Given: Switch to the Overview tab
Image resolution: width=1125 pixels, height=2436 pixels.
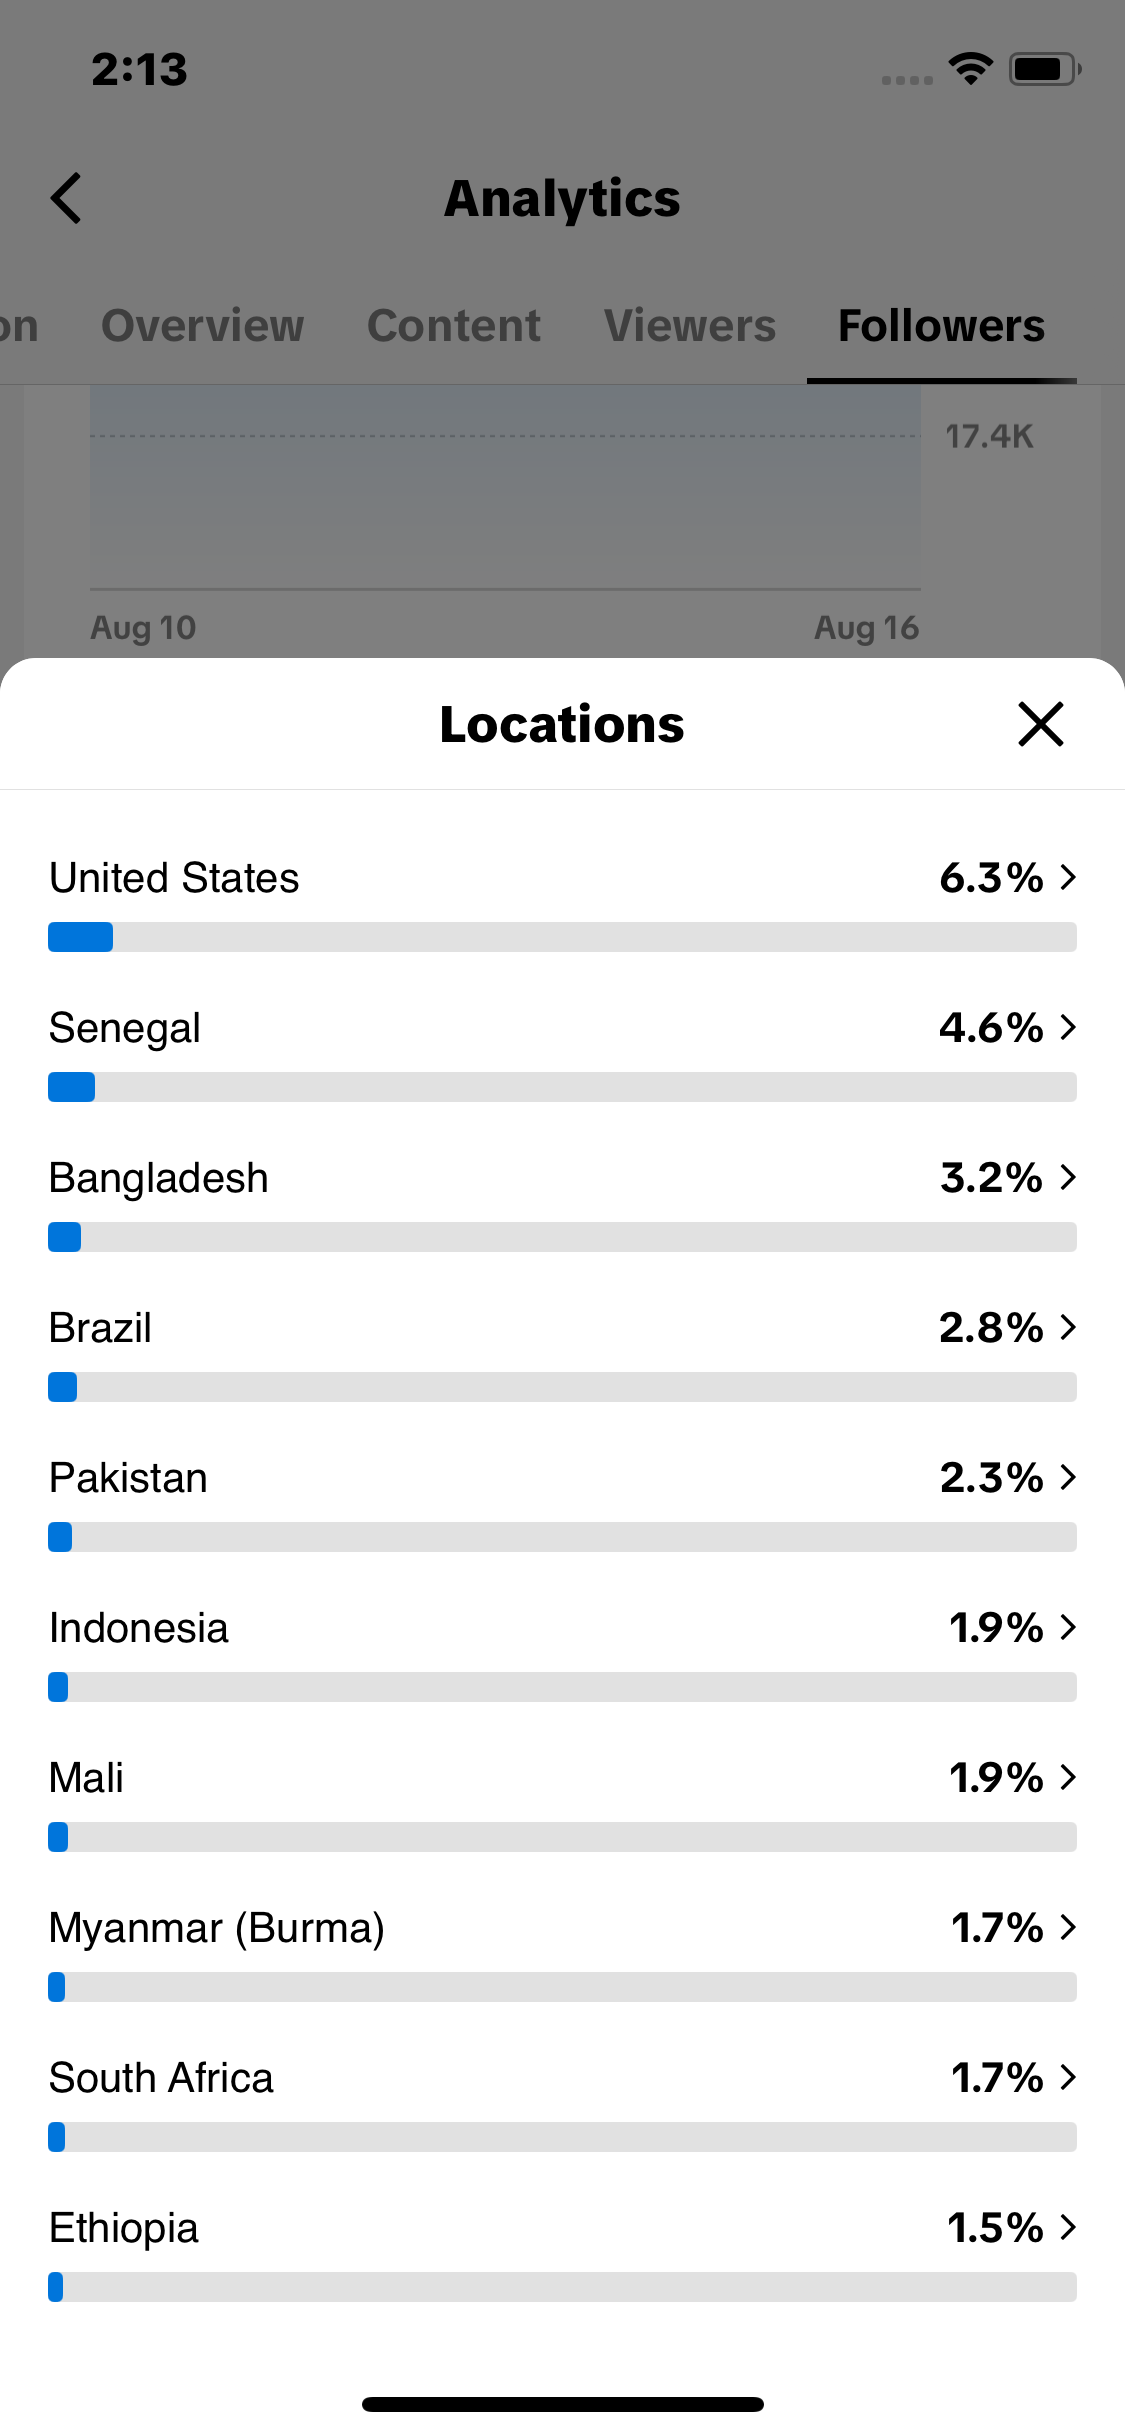Looking at the screenshot, I should (203, 326).
